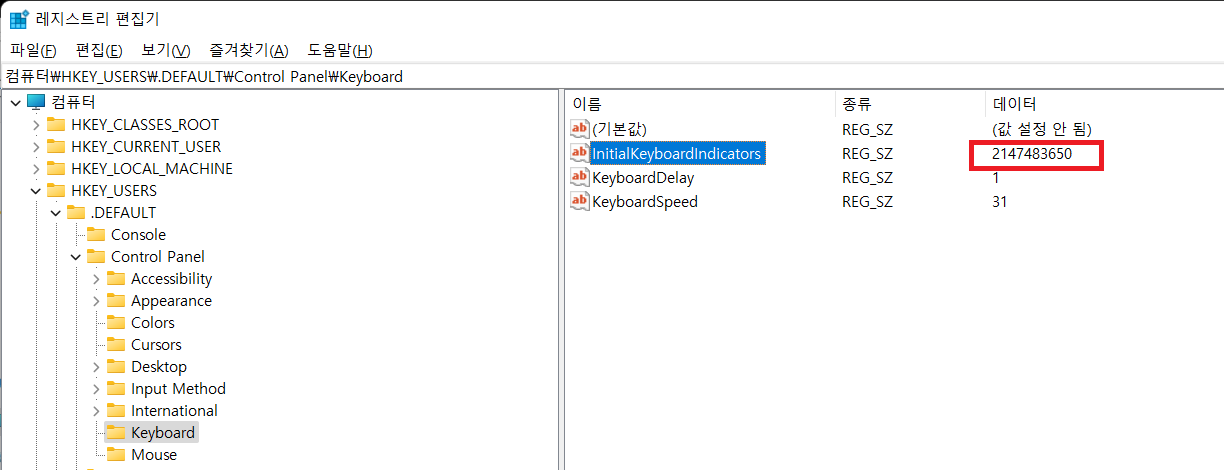Viewport: 1224px width, 470px height.
Task: Expand the Input Method key chevron
Action: [96, 388]
